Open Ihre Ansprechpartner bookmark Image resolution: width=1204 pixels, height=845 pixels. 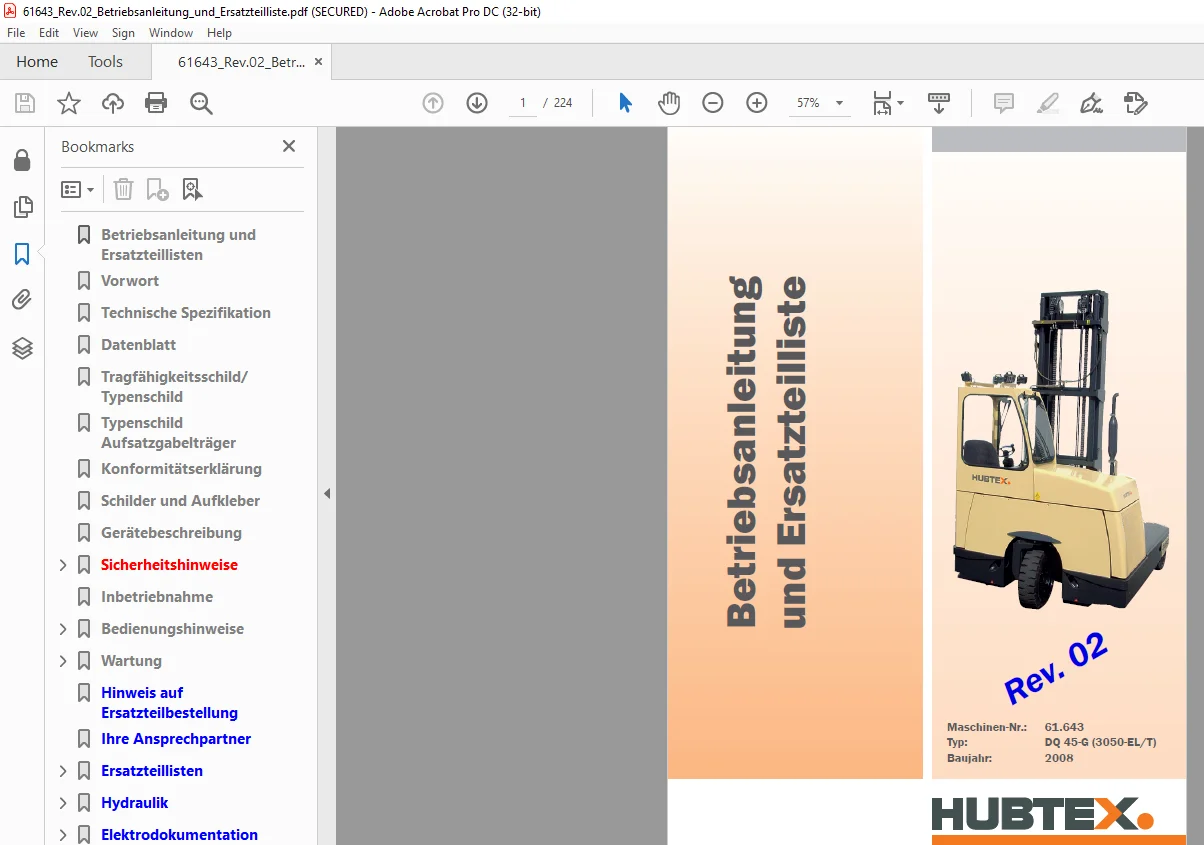(176, 739)
